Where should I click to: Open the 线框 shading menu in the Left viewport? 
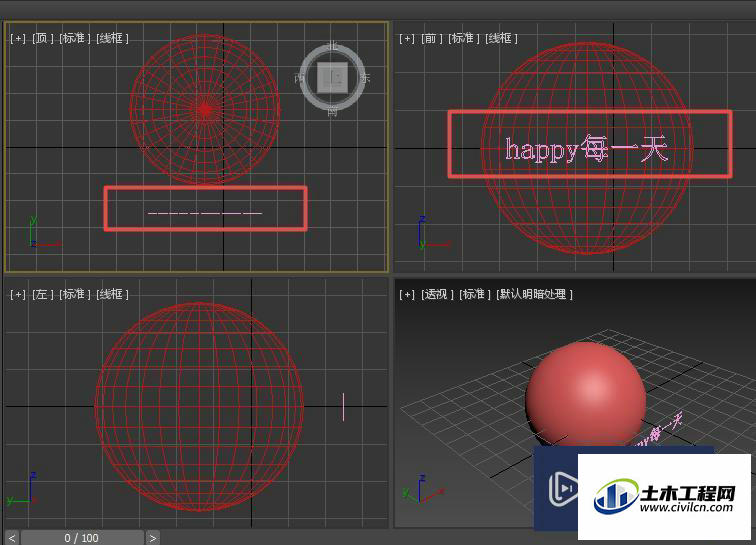coord(112,294)
